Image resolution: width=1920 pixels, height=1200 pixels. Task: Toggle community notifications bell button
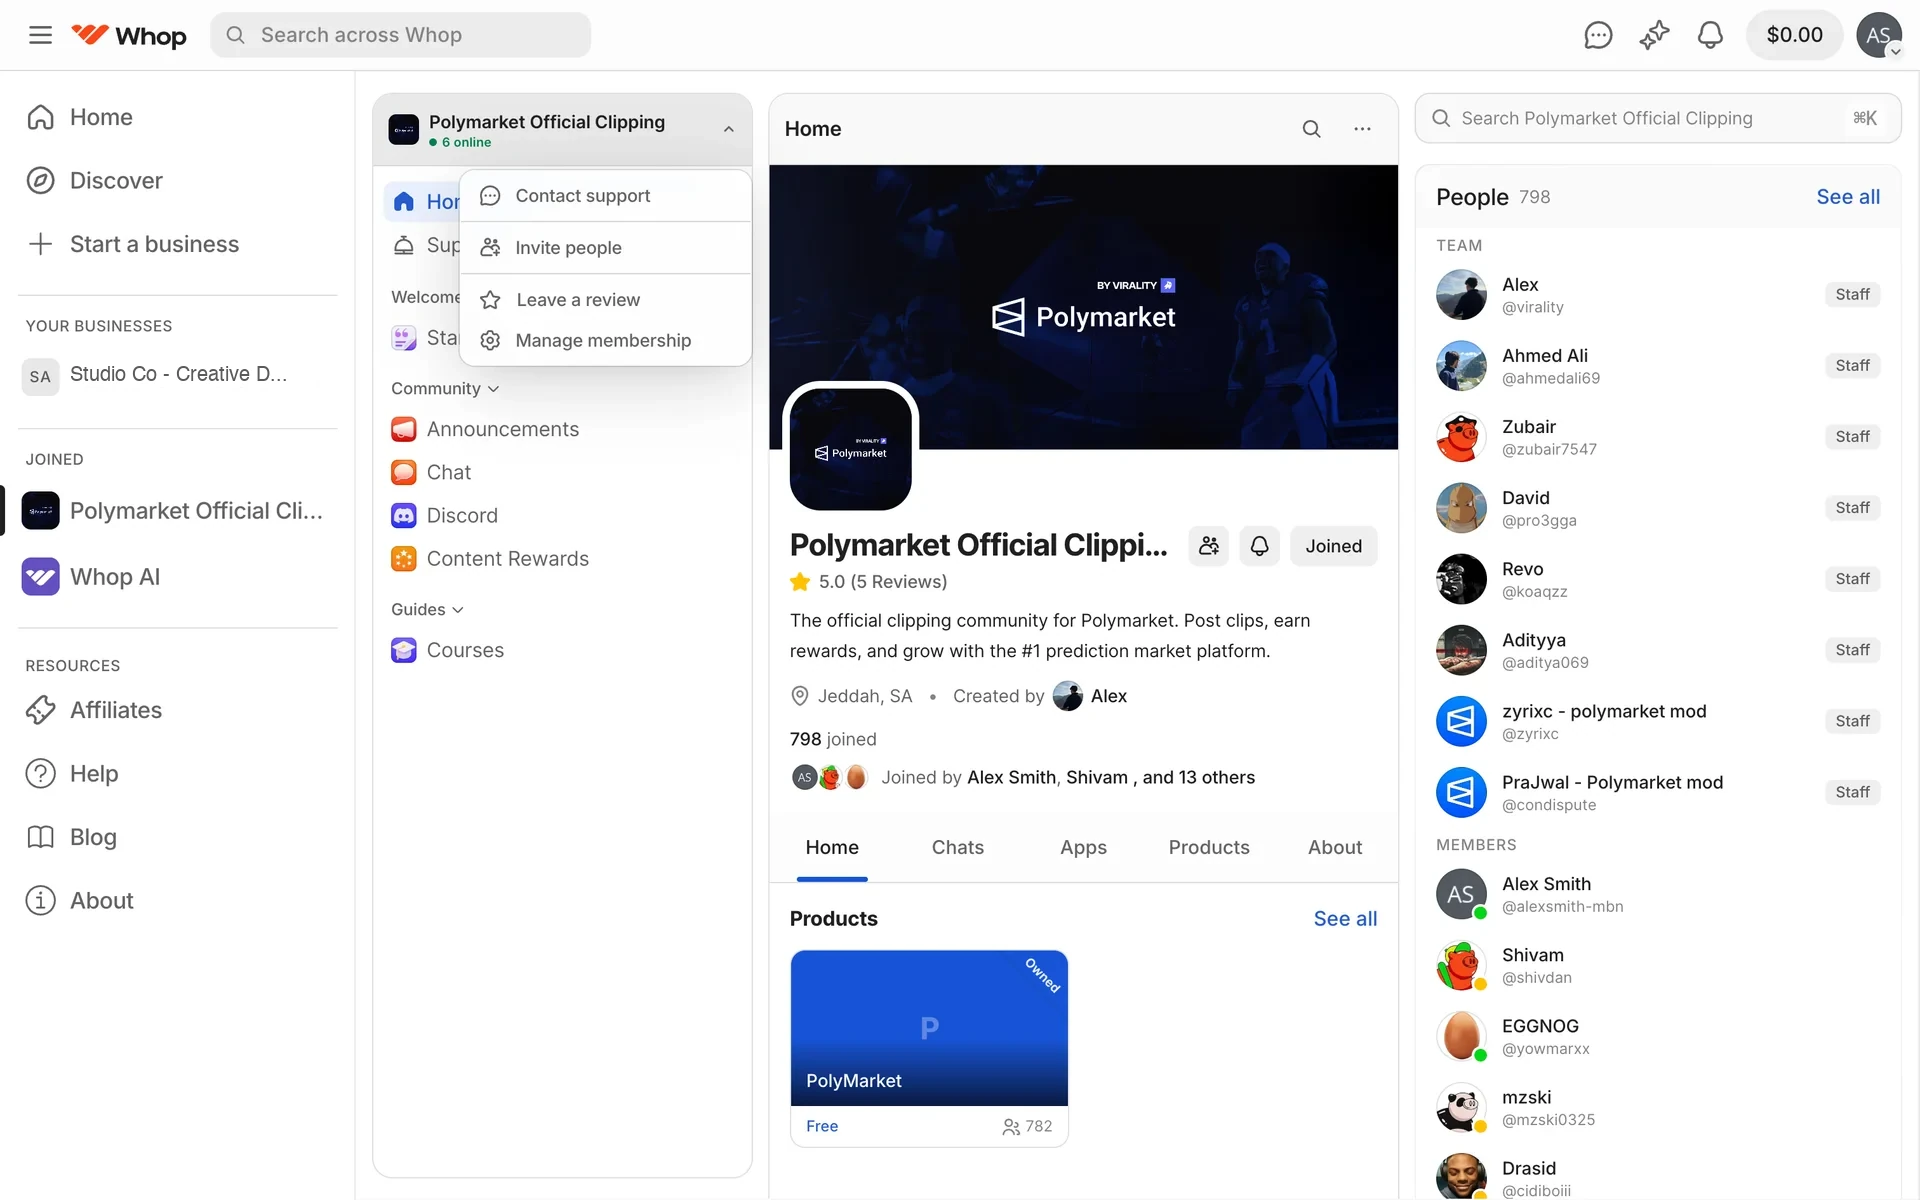click(x=1260, y=546)
